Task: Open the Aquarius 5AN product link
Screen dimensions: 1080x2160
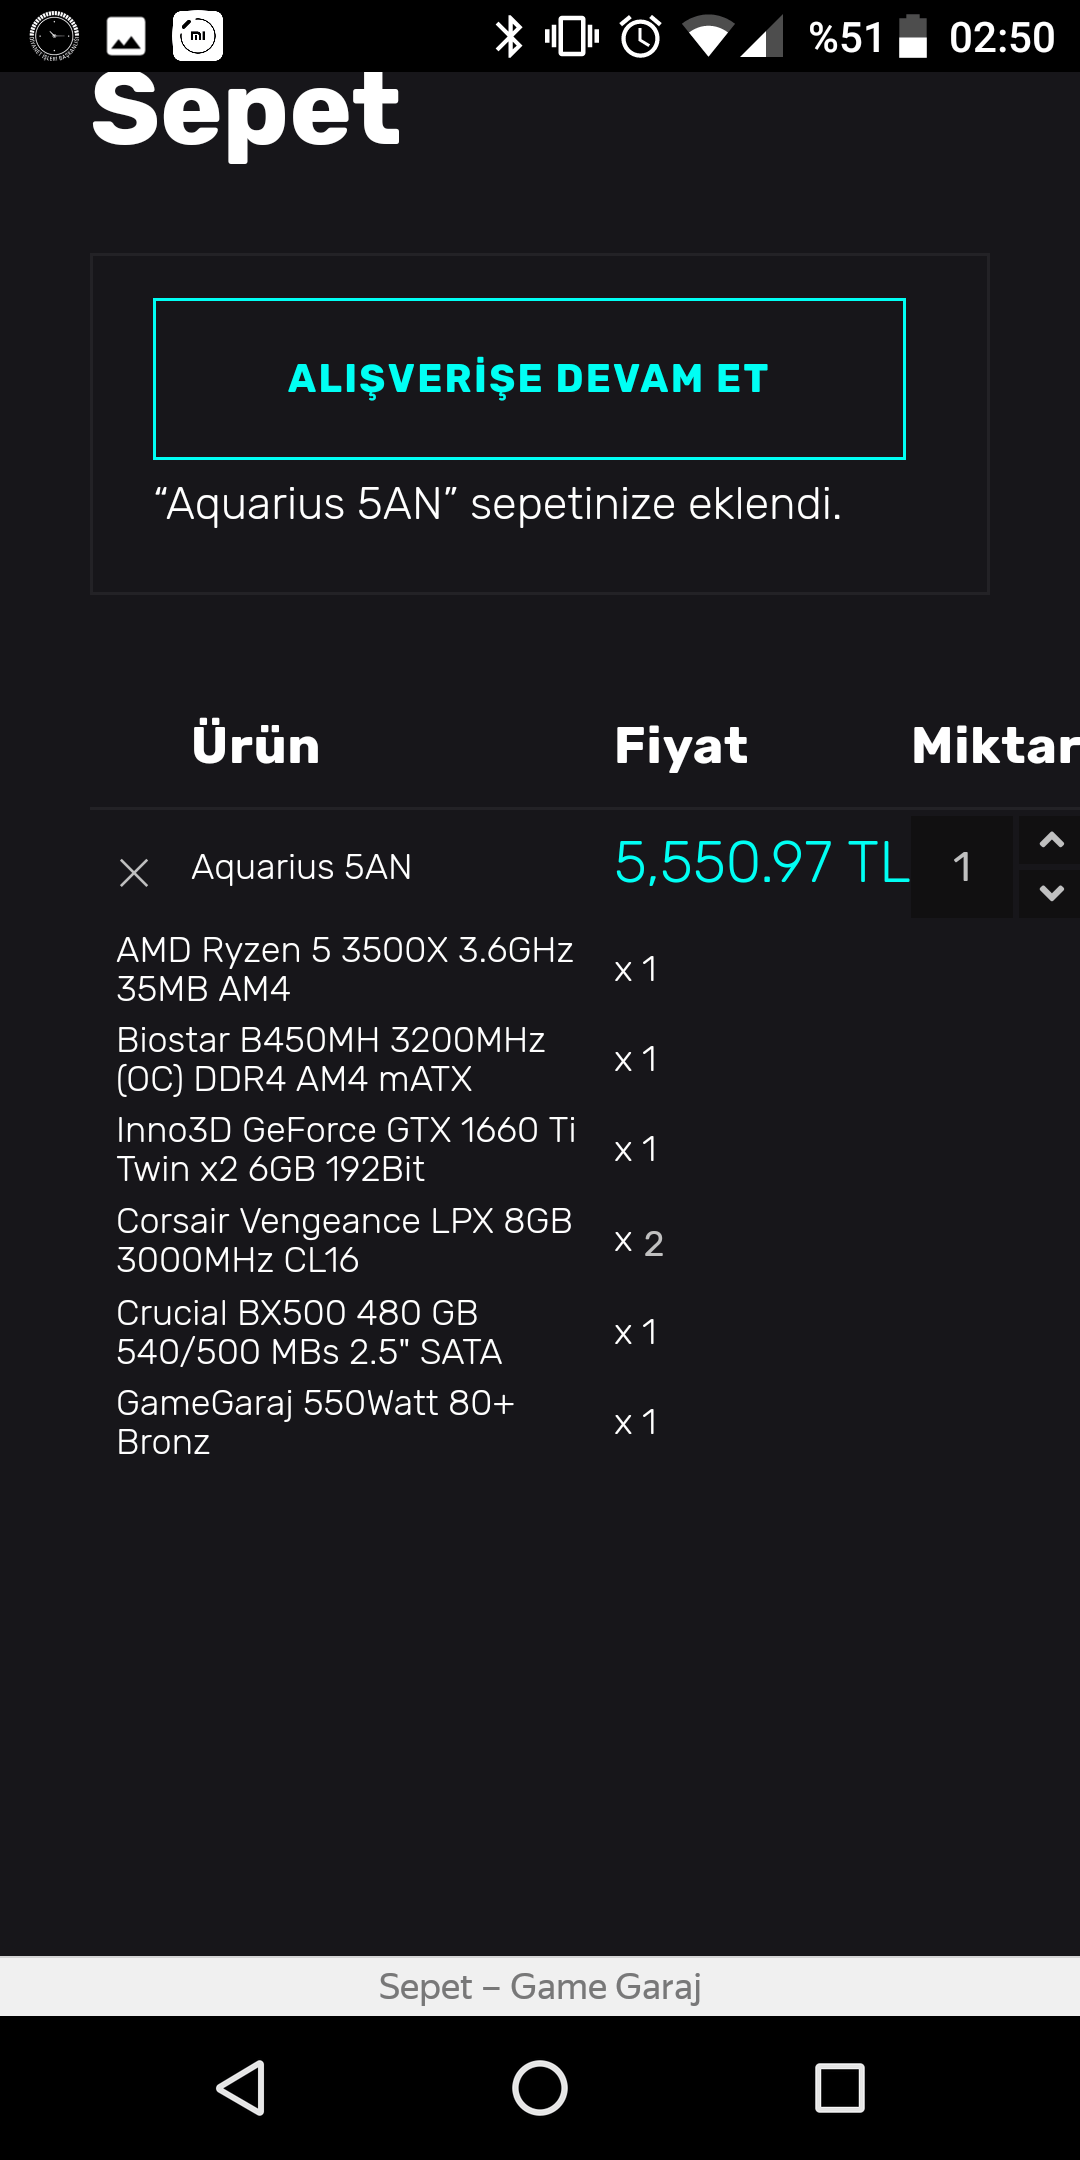Action: pos(301,867)
